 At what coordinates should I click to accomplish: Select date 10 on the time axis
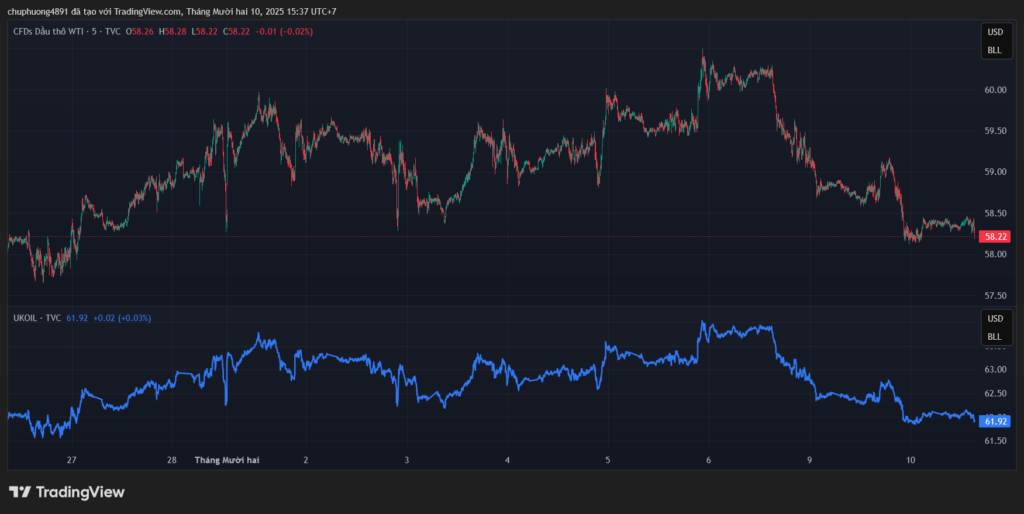910,460
